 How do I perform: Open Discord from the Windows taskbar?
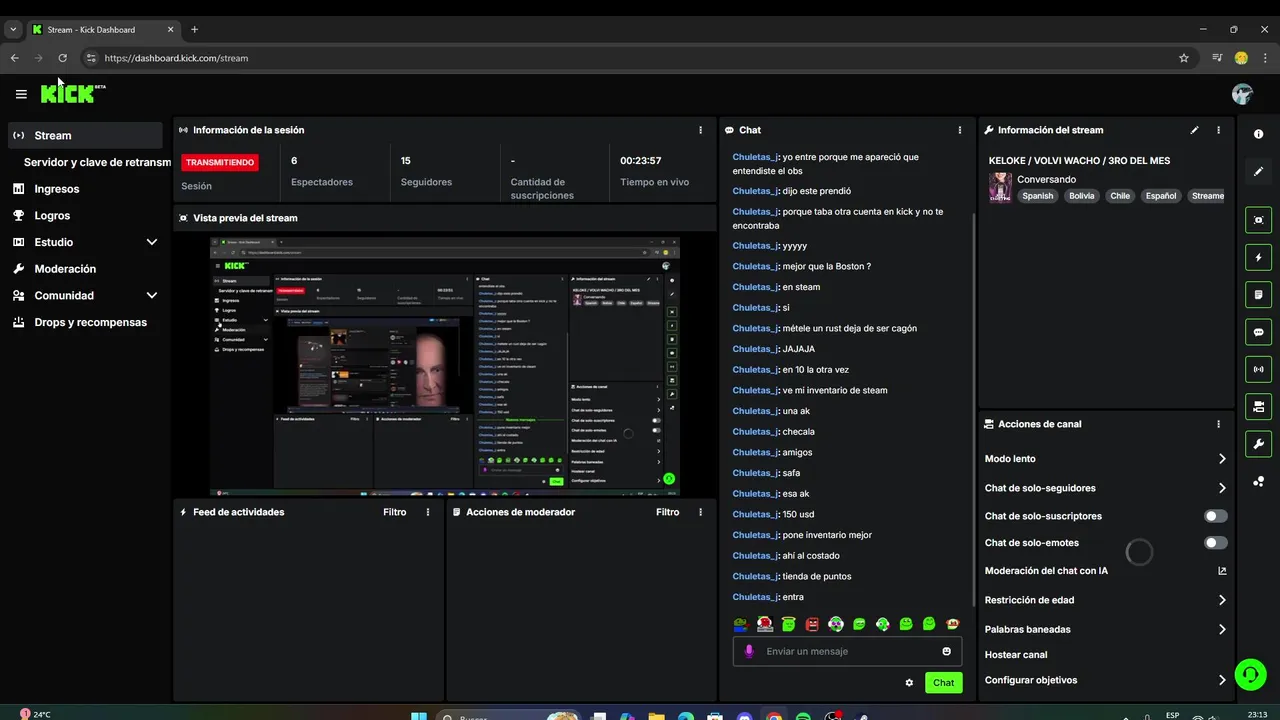click(745, 716)
